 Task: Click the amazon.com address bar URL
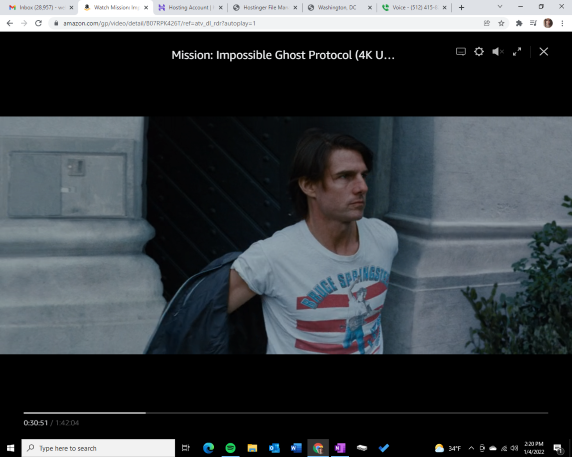159,23
